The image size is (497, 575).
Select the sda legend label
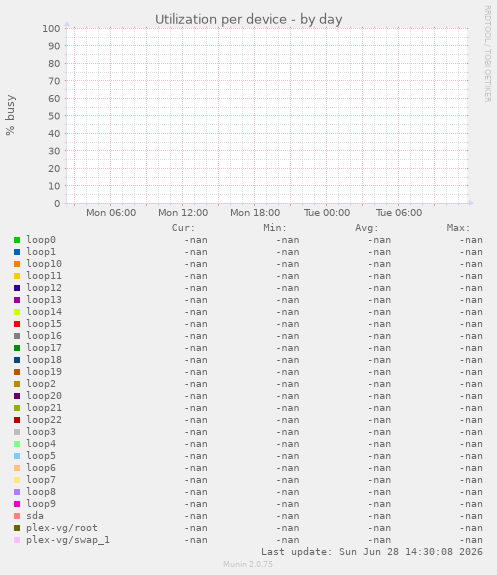(x=35, y=516)
